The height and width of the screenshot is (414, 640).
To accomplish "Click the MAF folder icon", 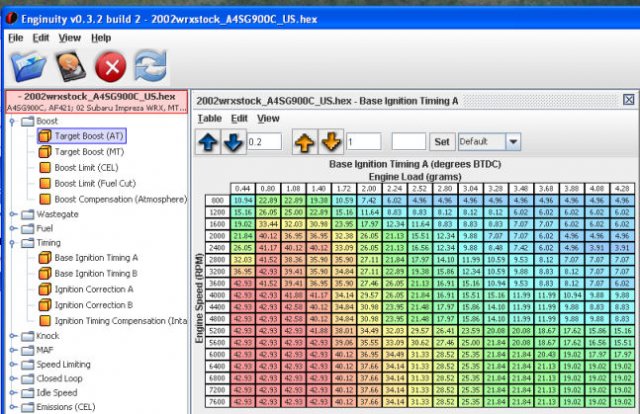I will [x=28, y=350].
